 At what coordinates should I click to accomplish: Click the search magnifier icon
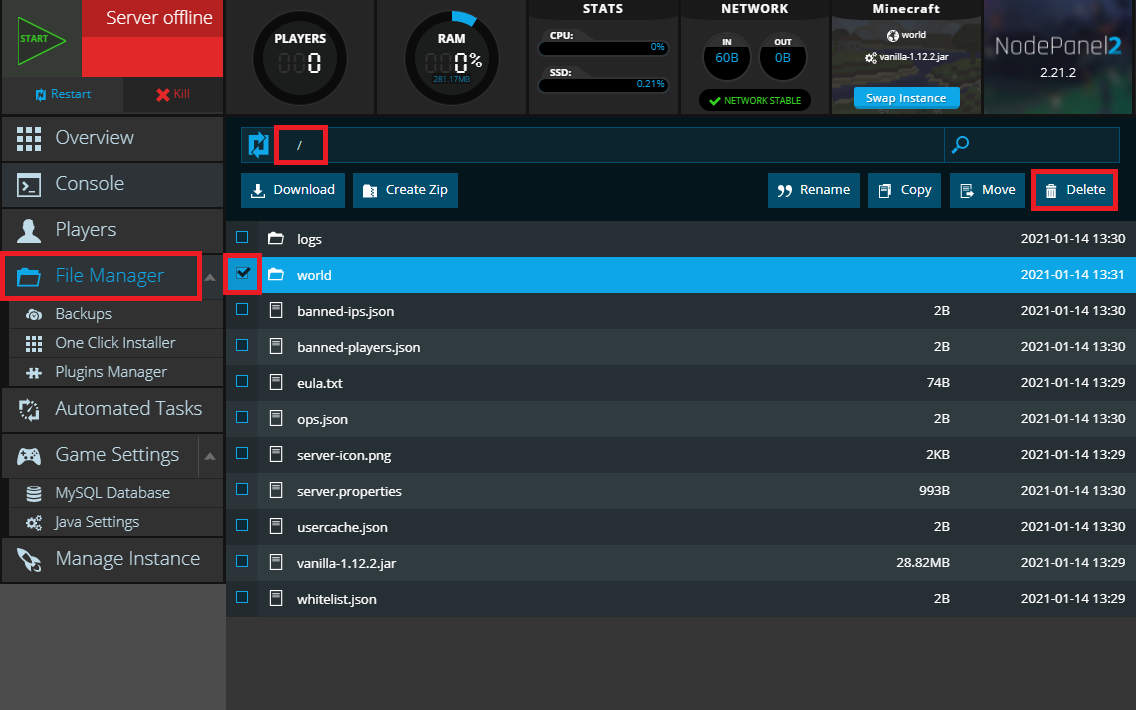[x=960, y=145]
